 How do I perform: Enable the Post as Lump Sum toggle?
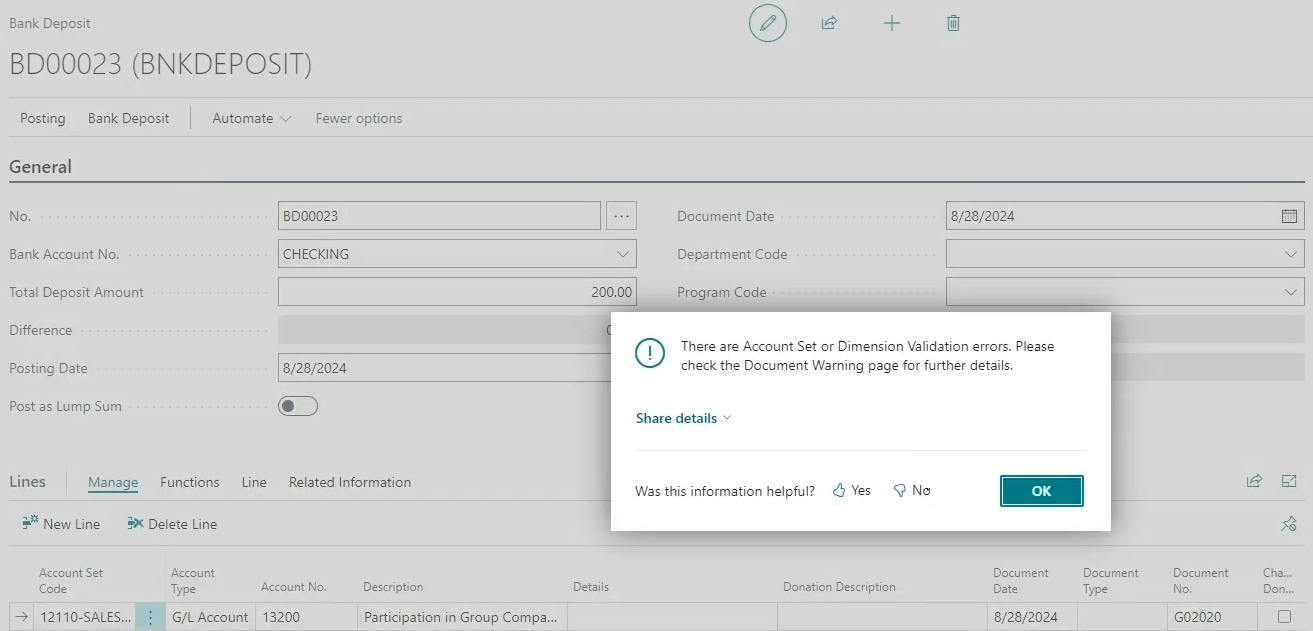[297, 405]
